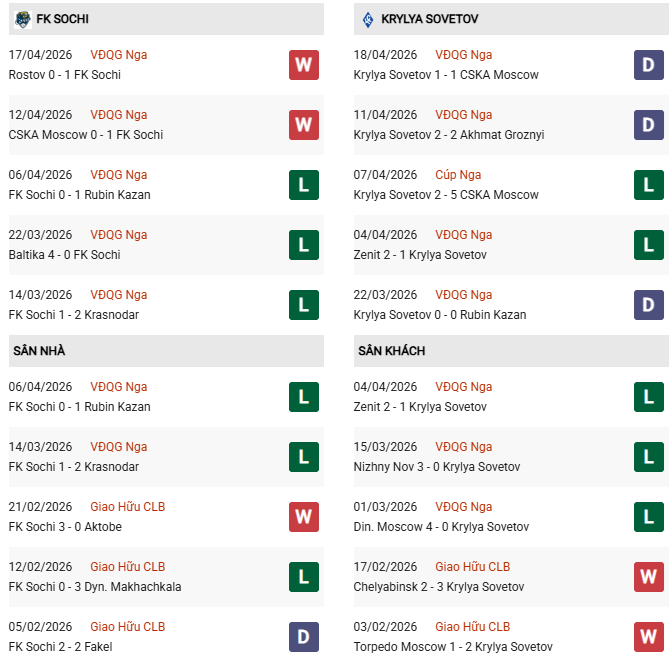Click D badge for Krylya Sovetov 1 - 1 CSKA Moscow
This screenshot has height=663, width=672.
649,65
